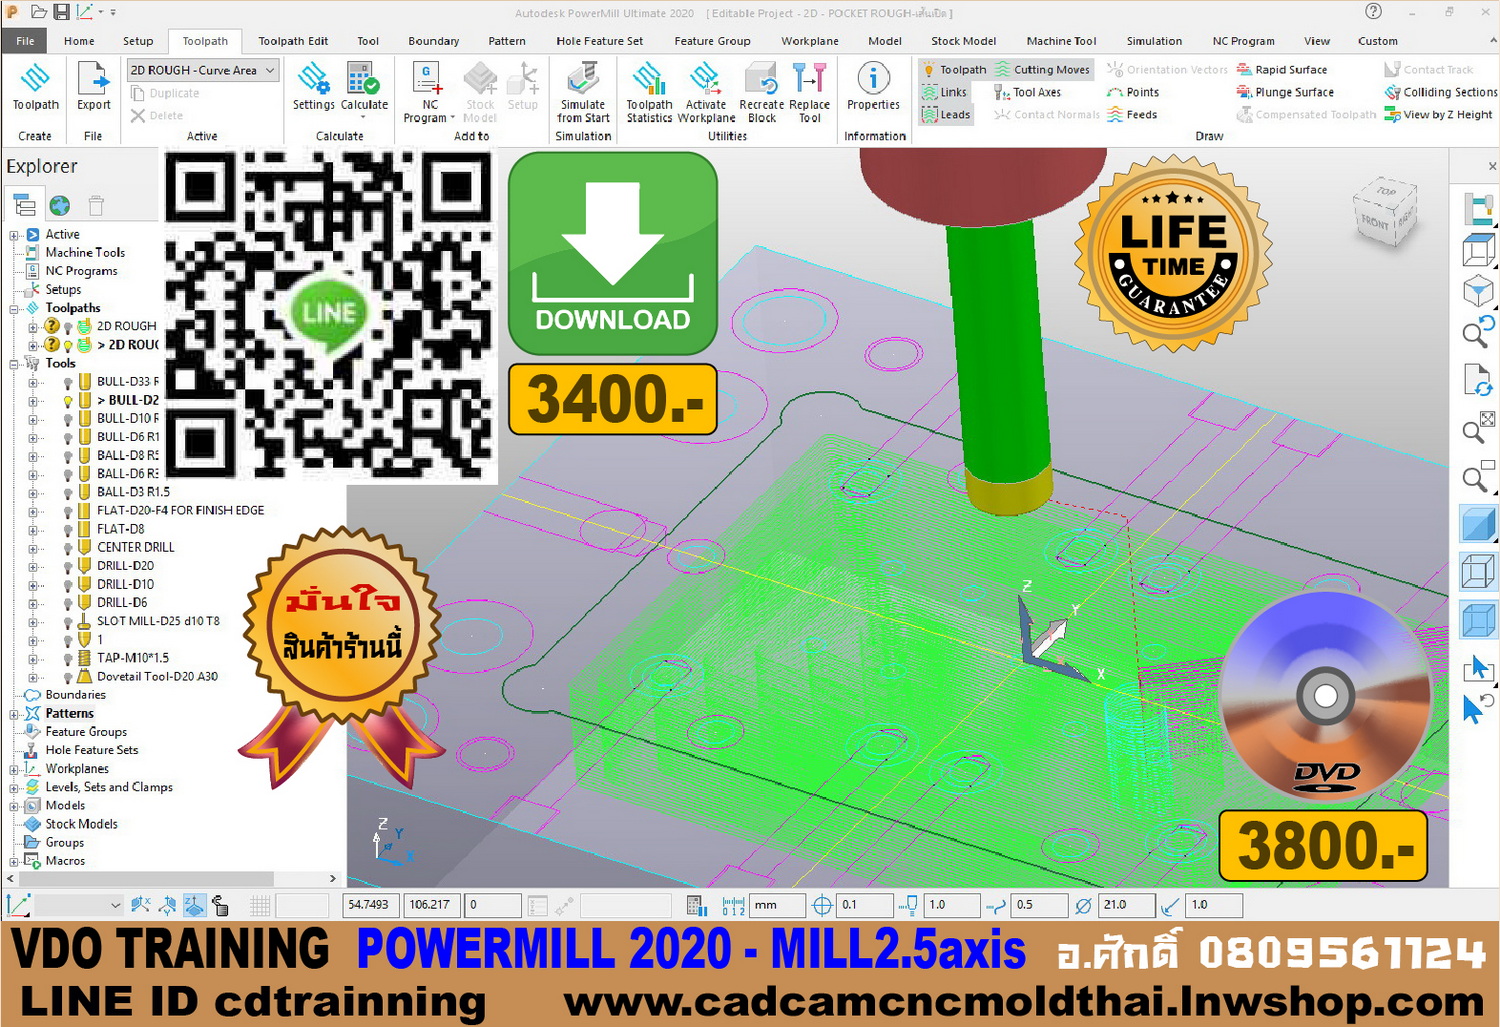1500x1027 pixels.
Task: Expand the Workplanes tree node
Action: [x=14, y=769]
